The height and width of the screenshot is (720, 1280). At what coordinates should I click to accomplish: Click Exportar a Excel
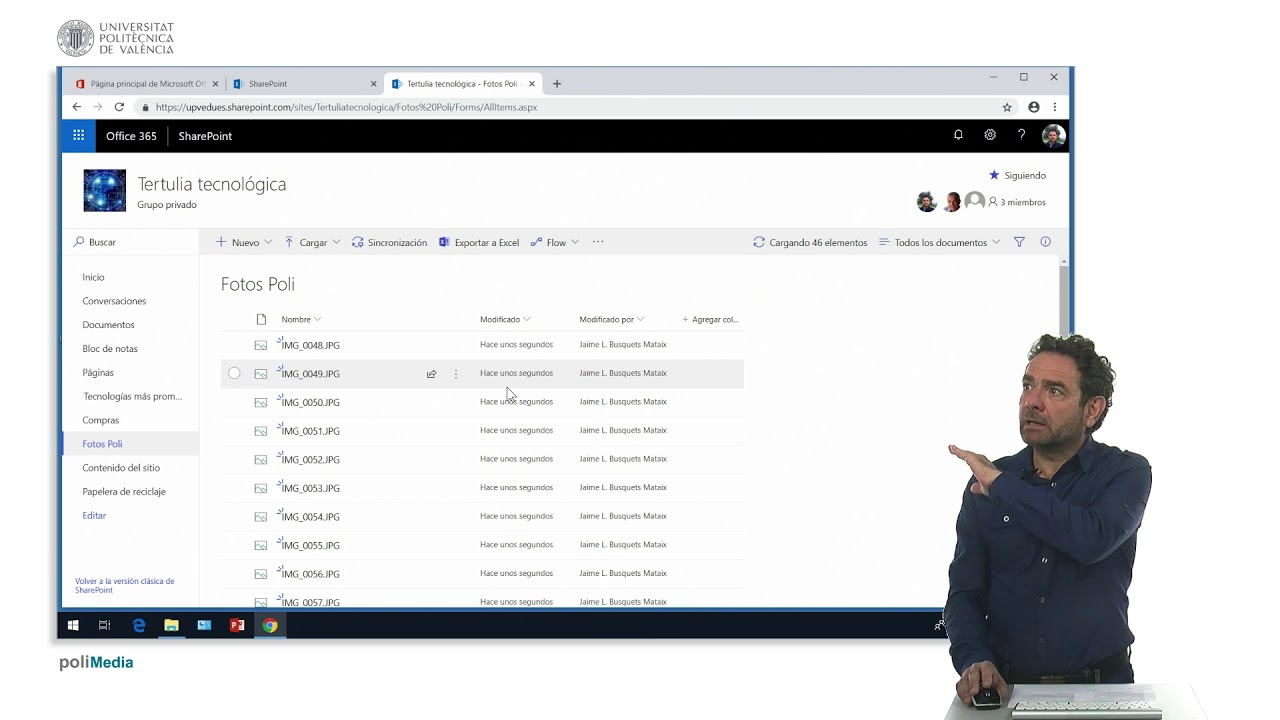479,242
